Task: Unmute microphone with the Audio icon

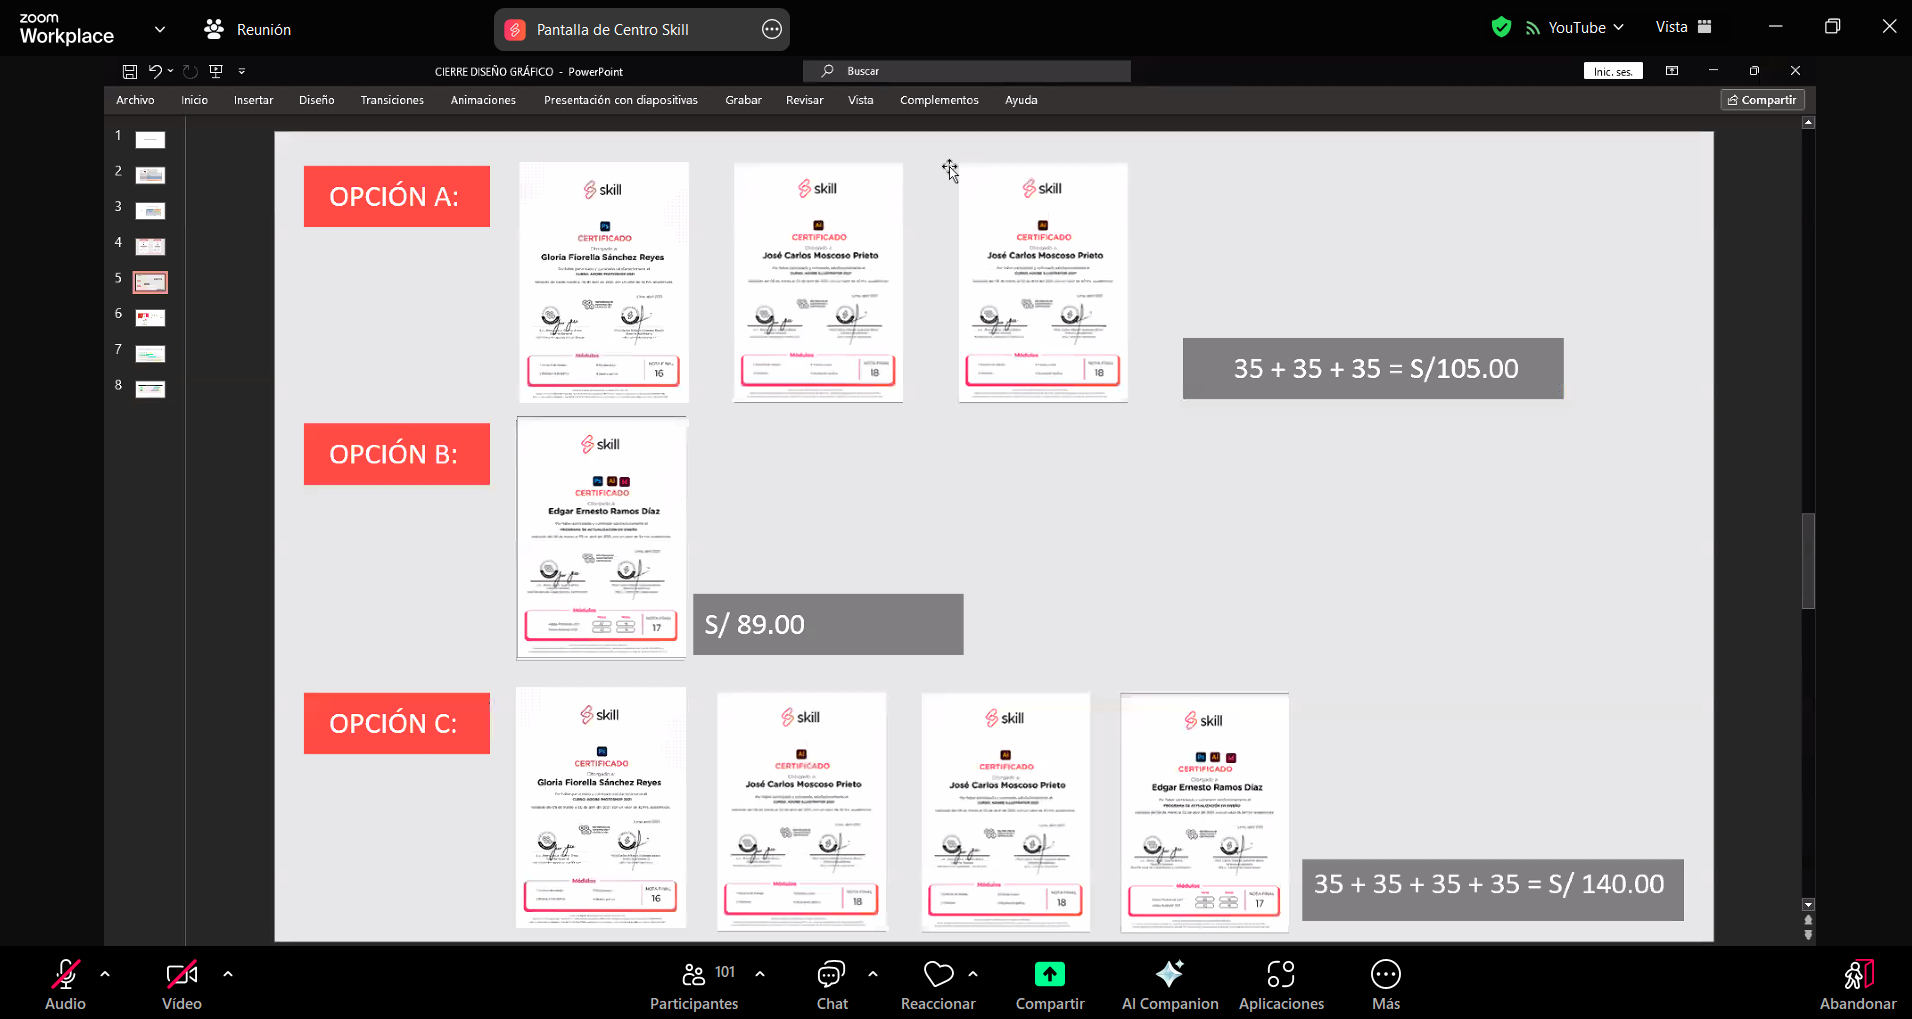Action: coord(65,975)
